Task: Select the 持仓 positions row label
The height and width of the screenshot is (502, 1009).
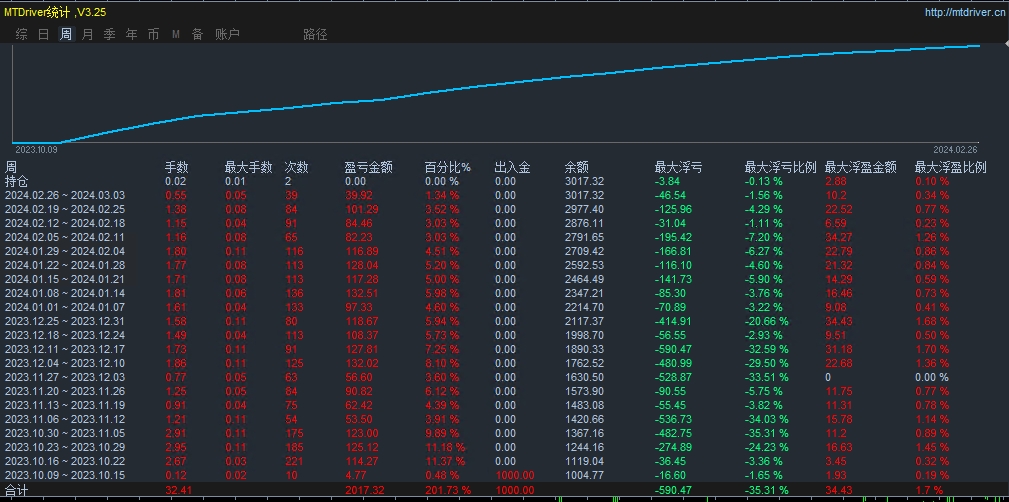Action: pos(17,181)
